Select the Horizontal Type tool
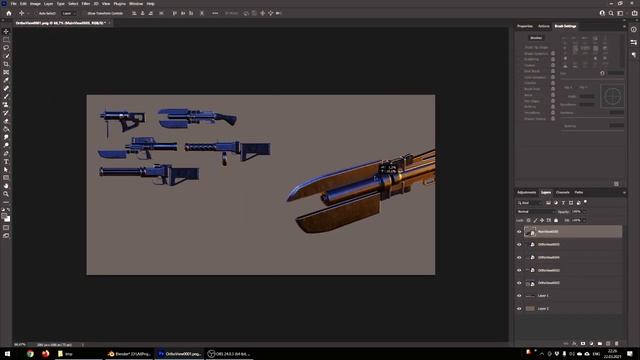 click(x=6, y=162)
